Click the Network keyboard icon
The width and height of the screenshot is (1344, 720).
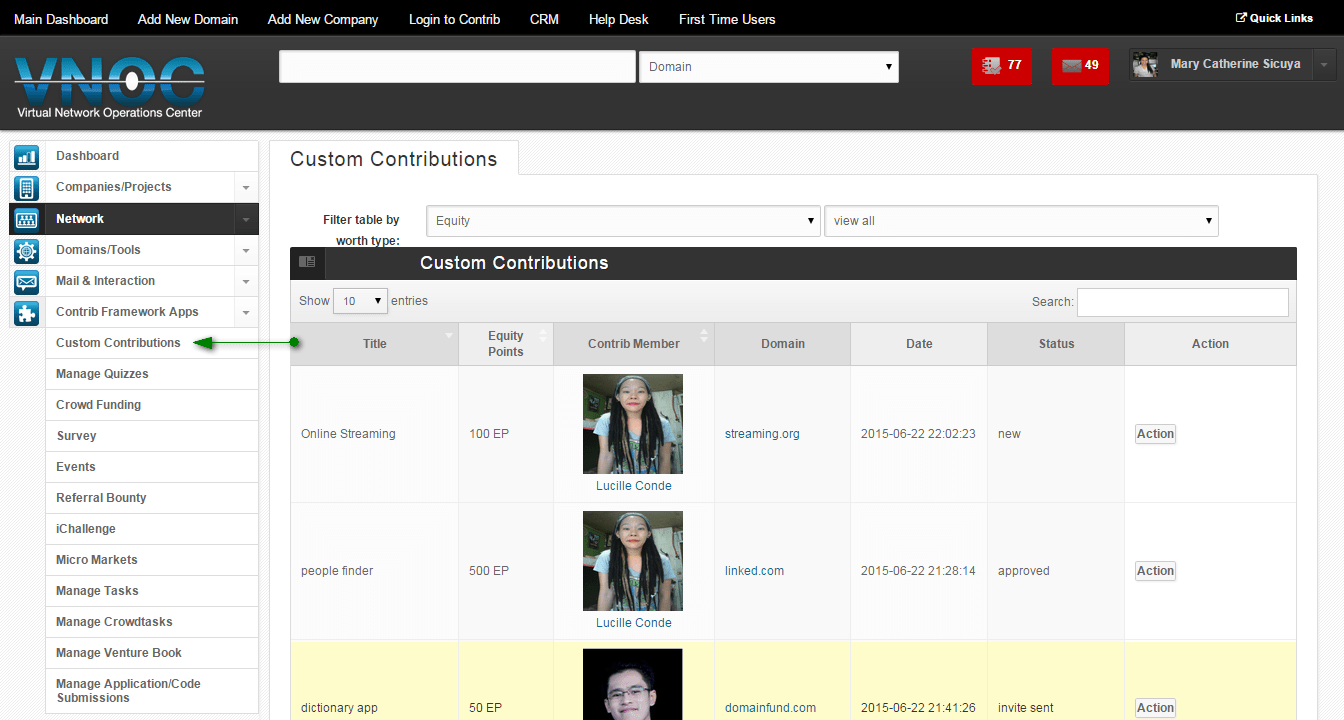[26, 219]
